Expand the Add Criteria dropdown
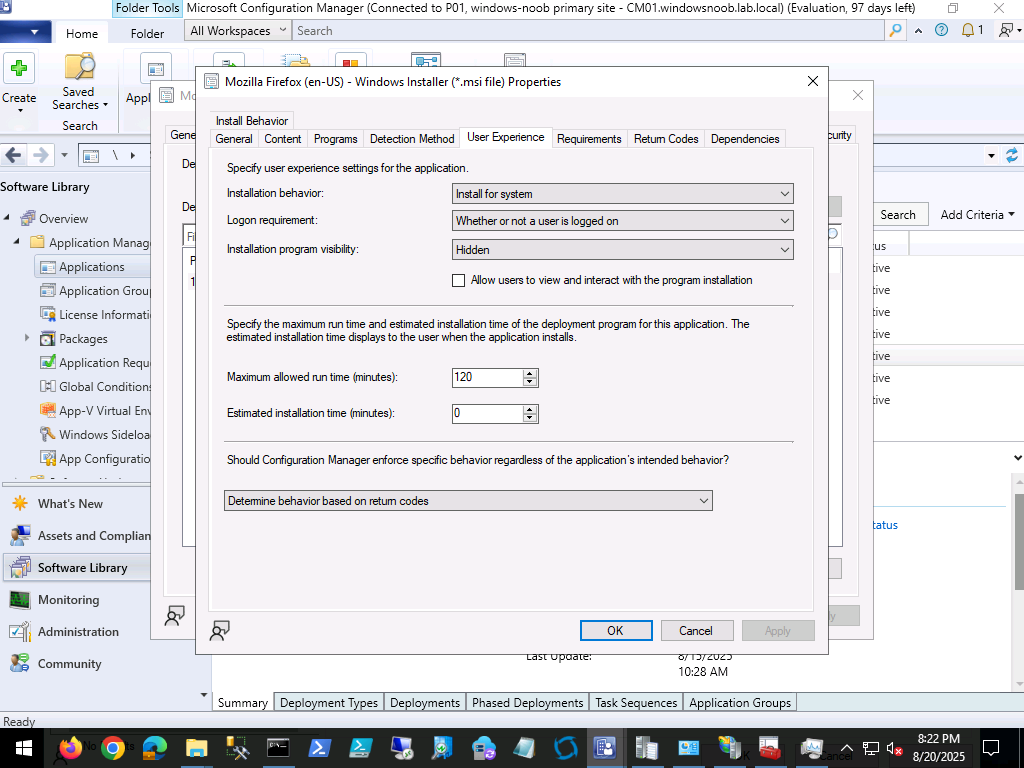This screenshot has width=1024, height=768. tap(977, 215)
